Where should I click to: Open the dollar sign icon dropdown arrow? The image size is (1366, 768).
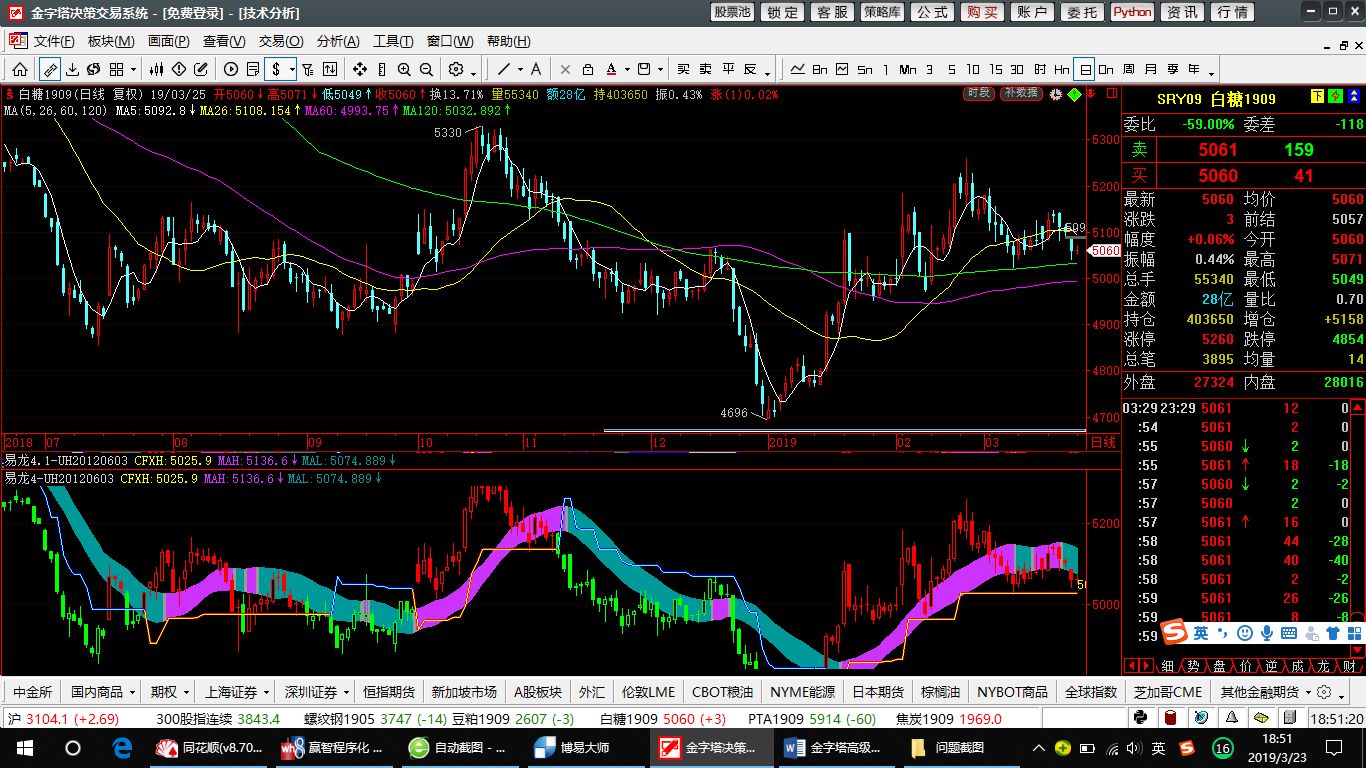click(291, 69)
